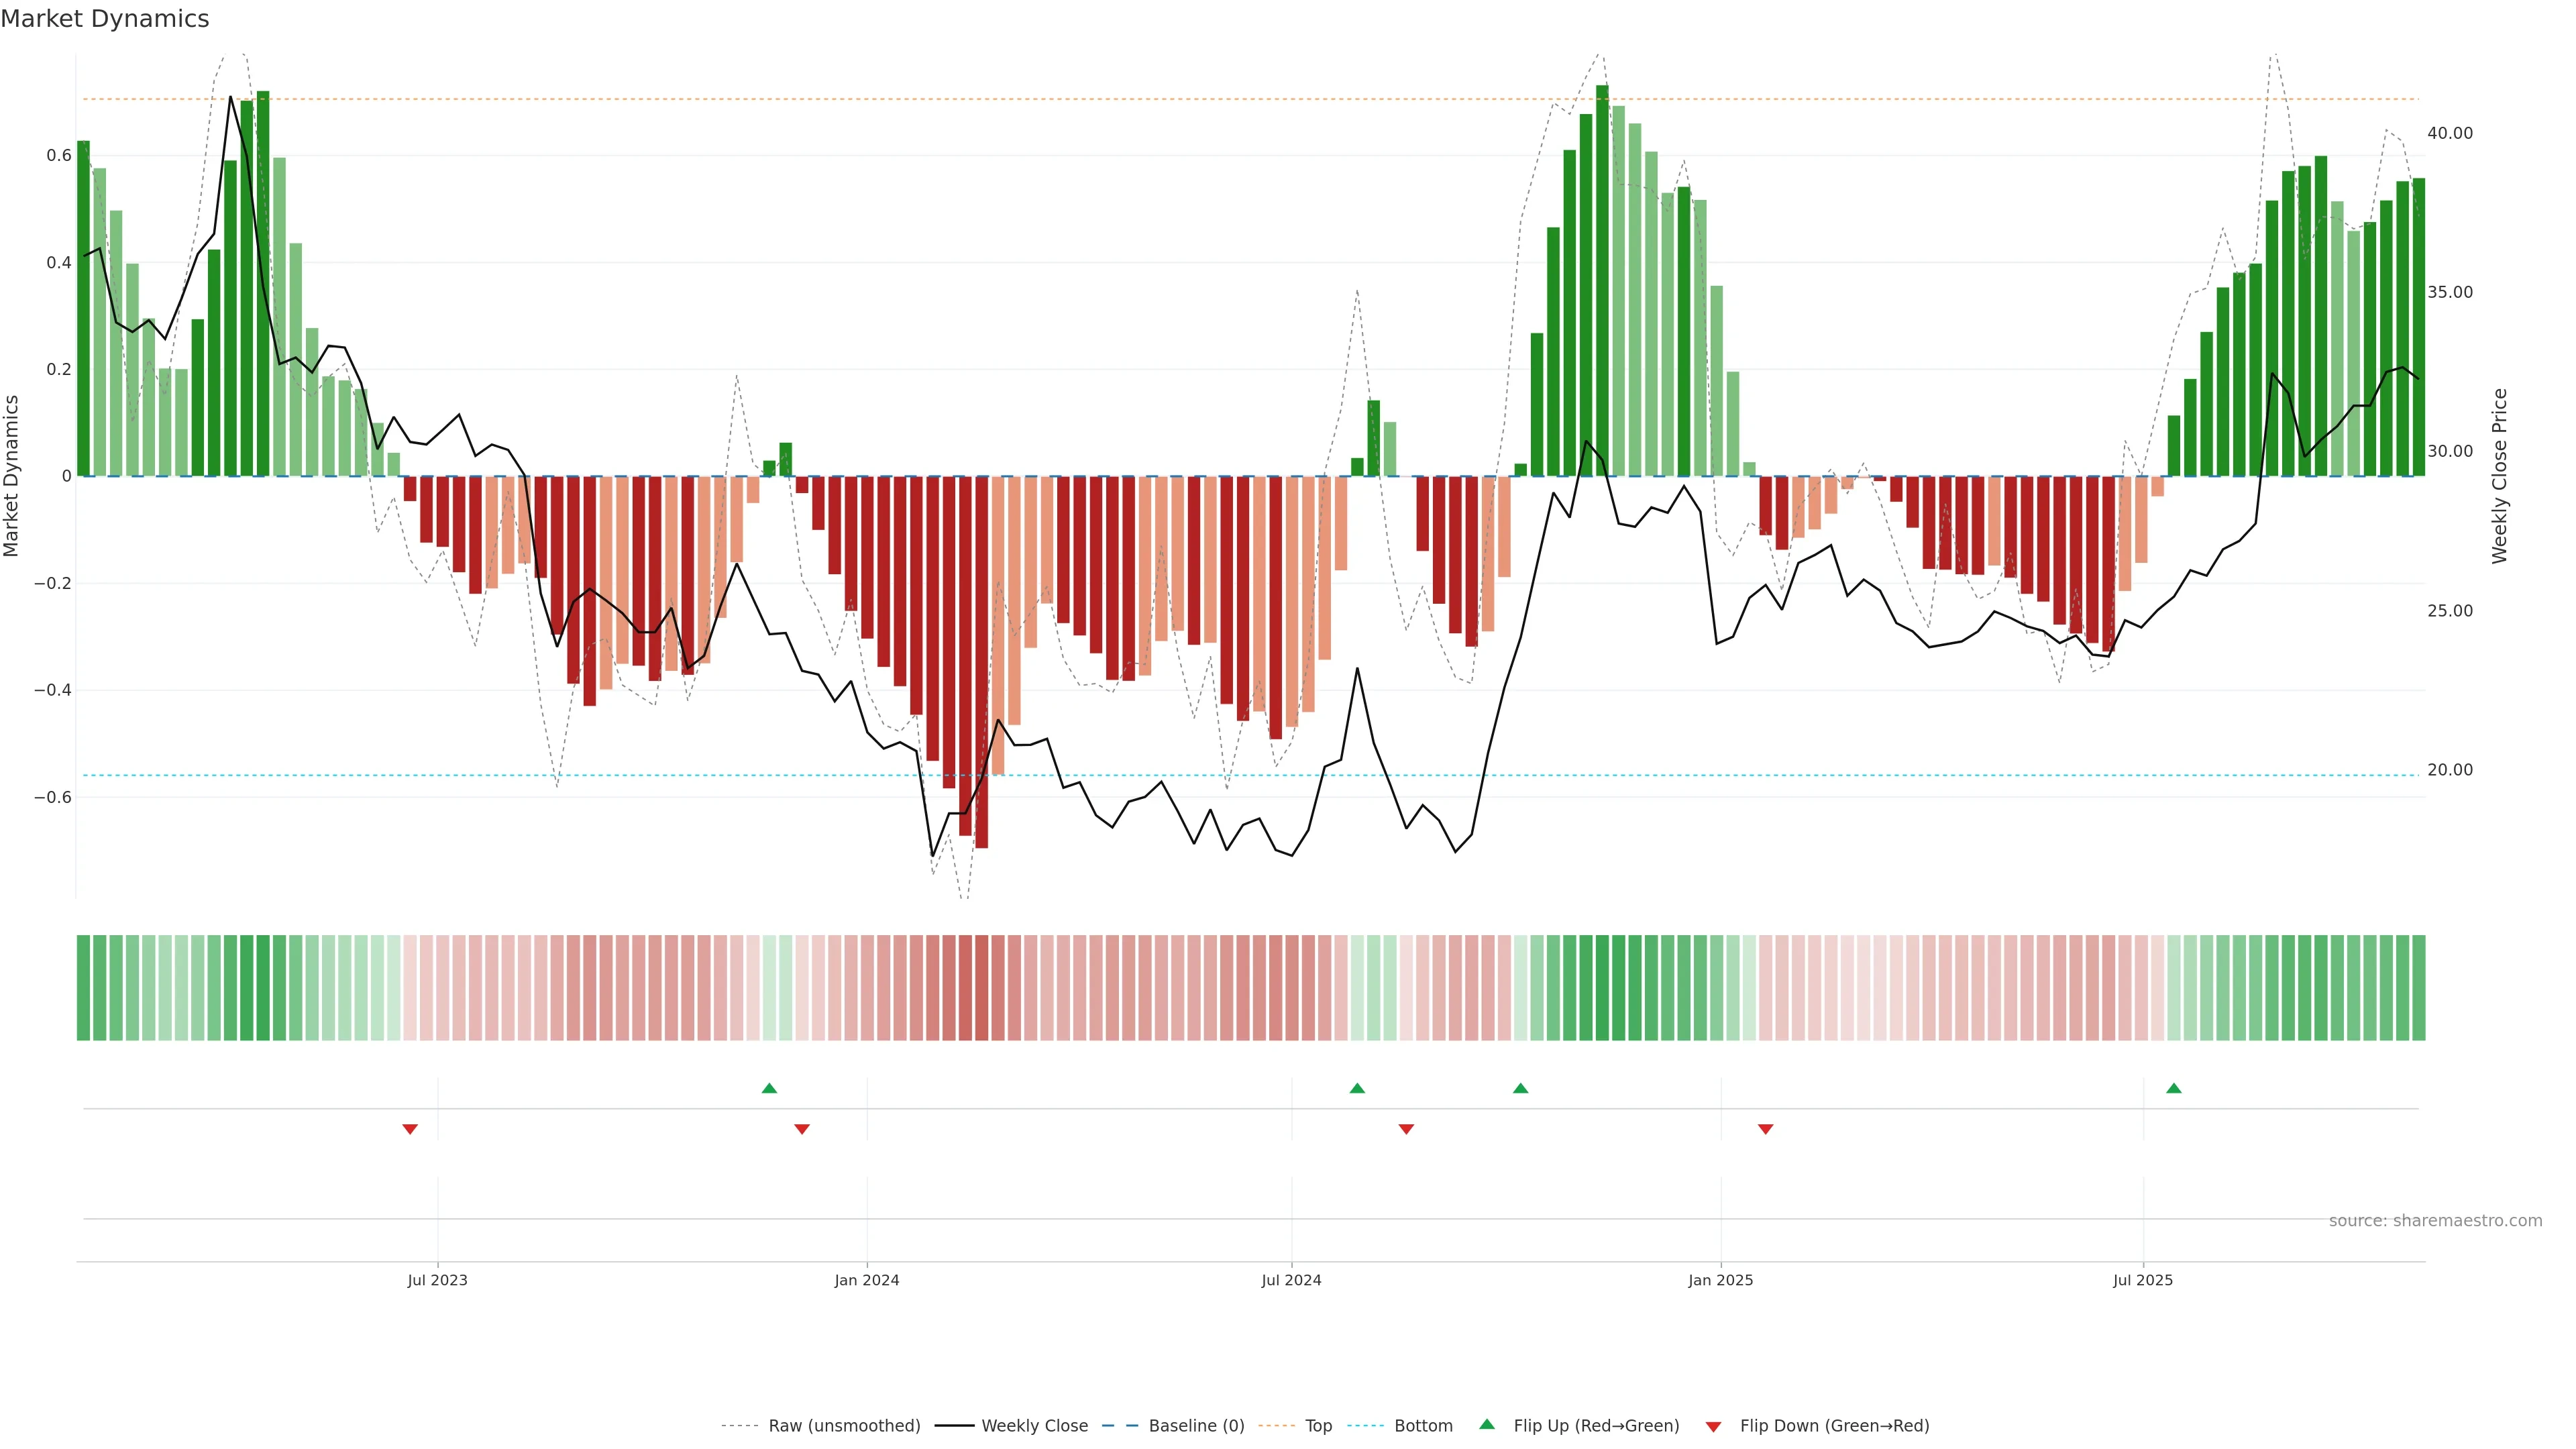This screenshot has width=2576, height=1449.
Task: Click the flip-down triangle just before Jan 2024
Action: 802,1129
